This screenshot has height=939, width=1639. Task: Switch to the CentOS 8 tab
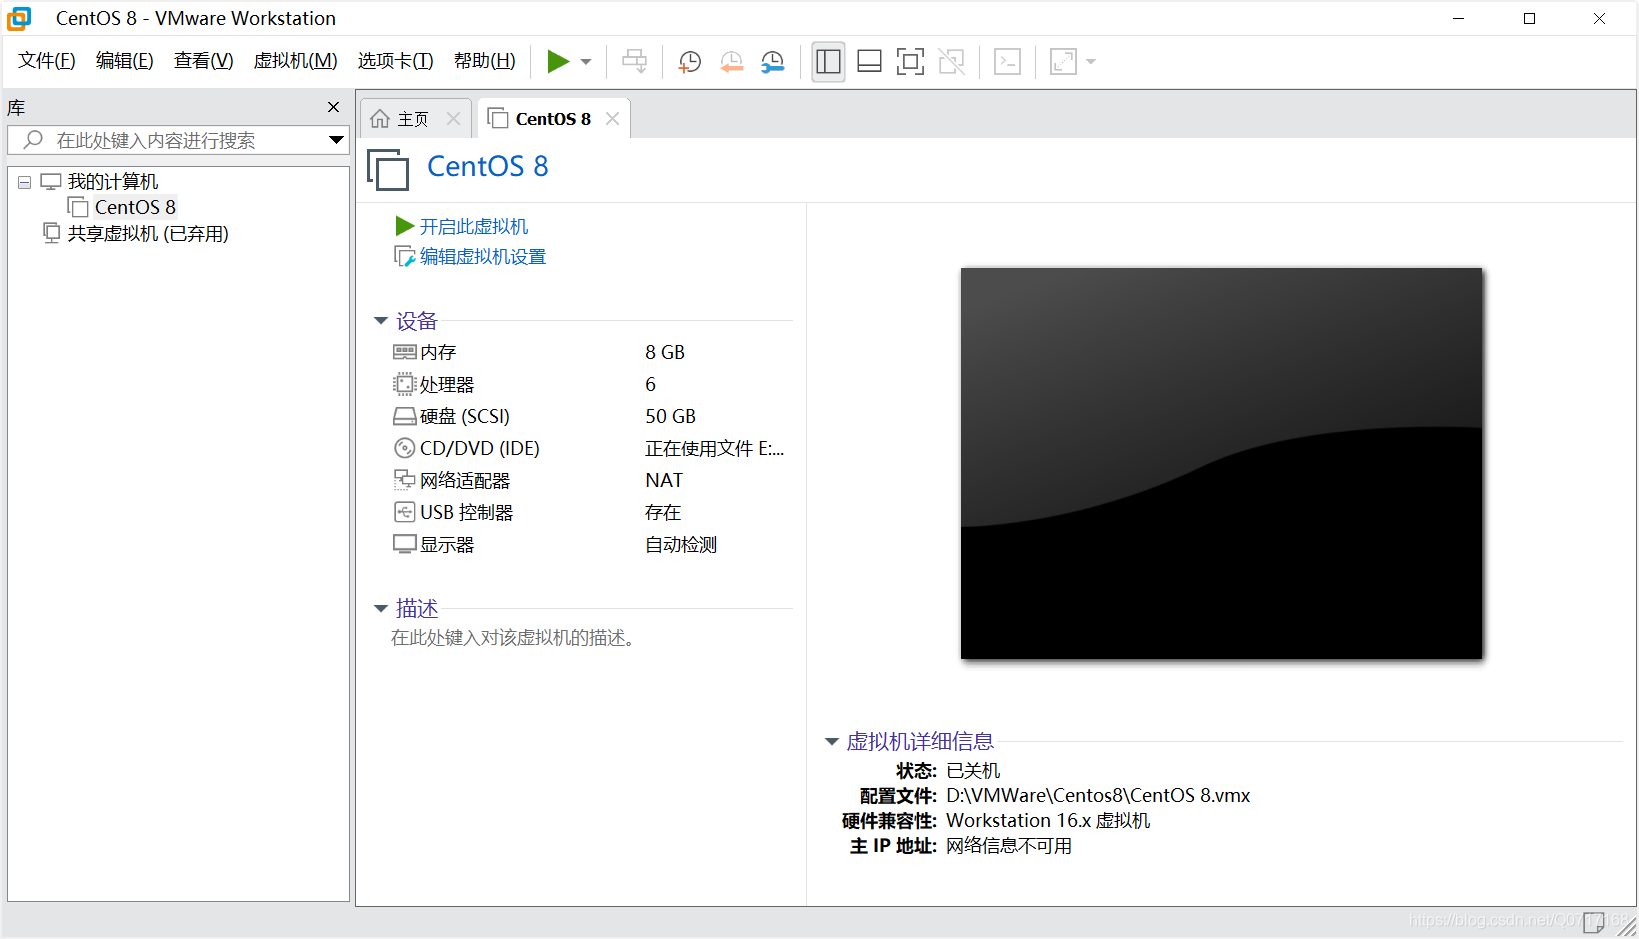[x=553, y=119]
